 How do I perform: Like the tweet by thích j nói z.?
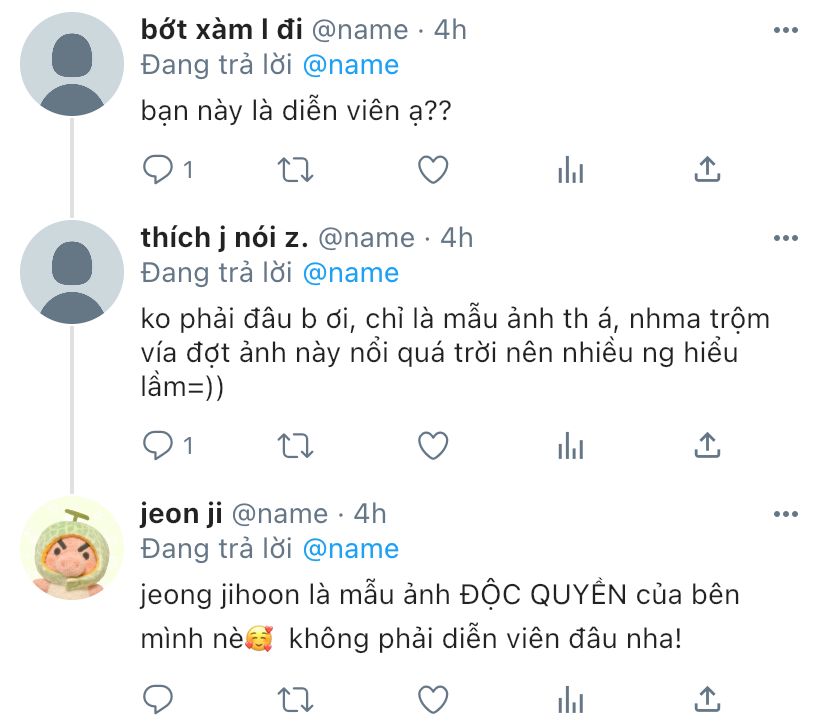click(x=432, y=443)
